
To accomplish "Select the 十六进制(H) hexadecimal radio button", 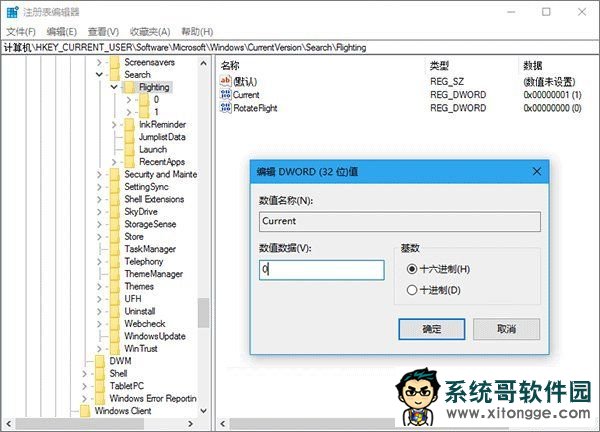I will click(412, 269).
